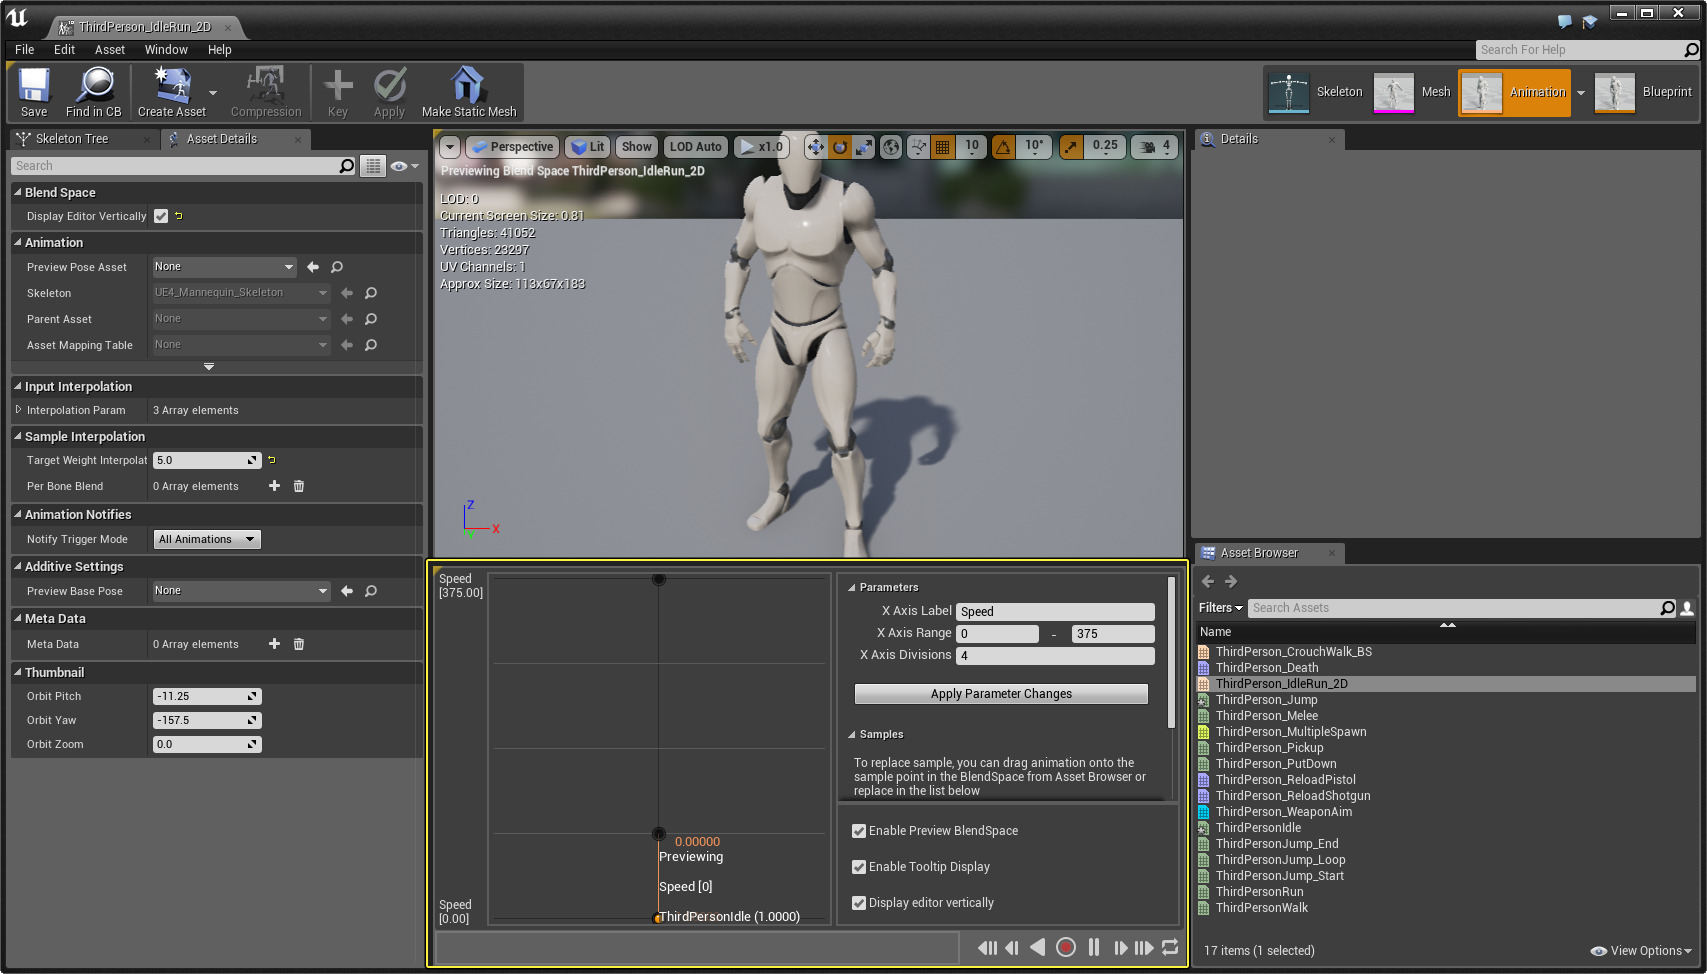Expand the Interpolation Param array
The height and width of the screenshot is (974, 1707).
pyautogui.click(x=18, y=410)
